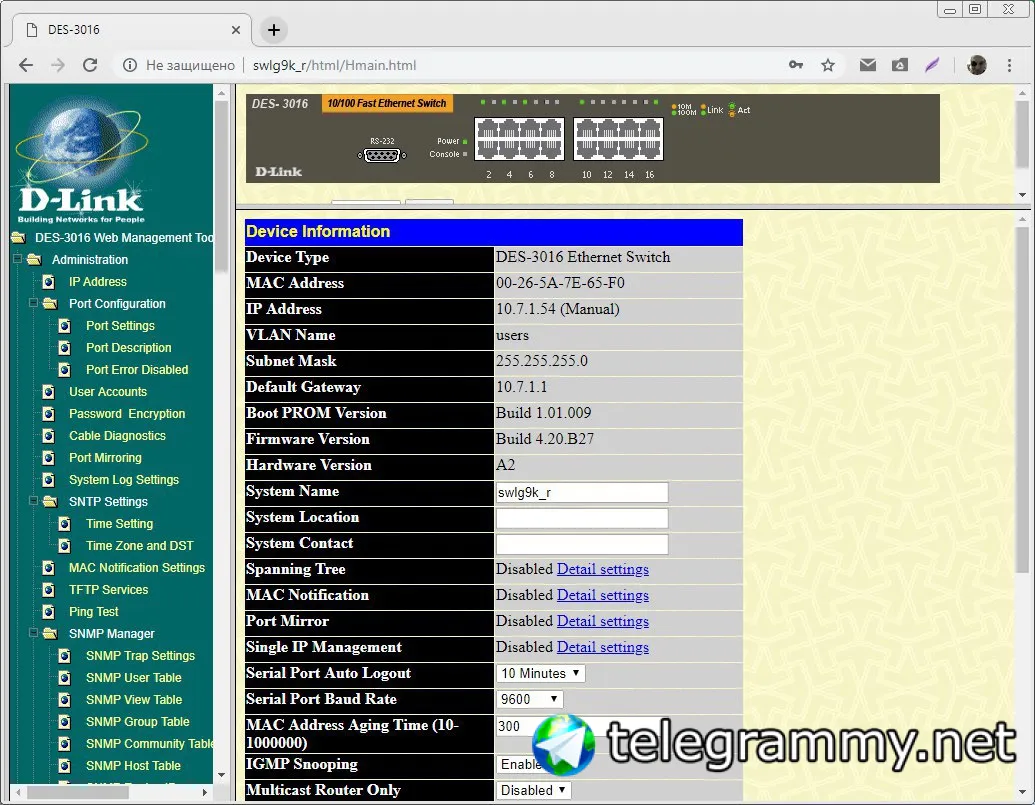Click the User Accounts page icon

pyautogui.click(x=48, y=392)
